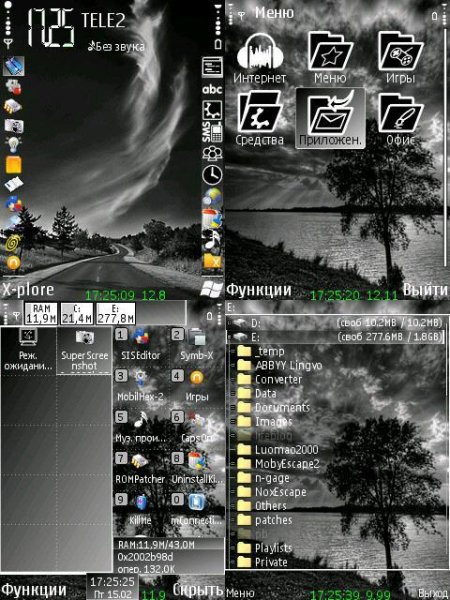Open Функции softkey on menu screen
The height and width of the screenshot is (600, 450).
259,290
